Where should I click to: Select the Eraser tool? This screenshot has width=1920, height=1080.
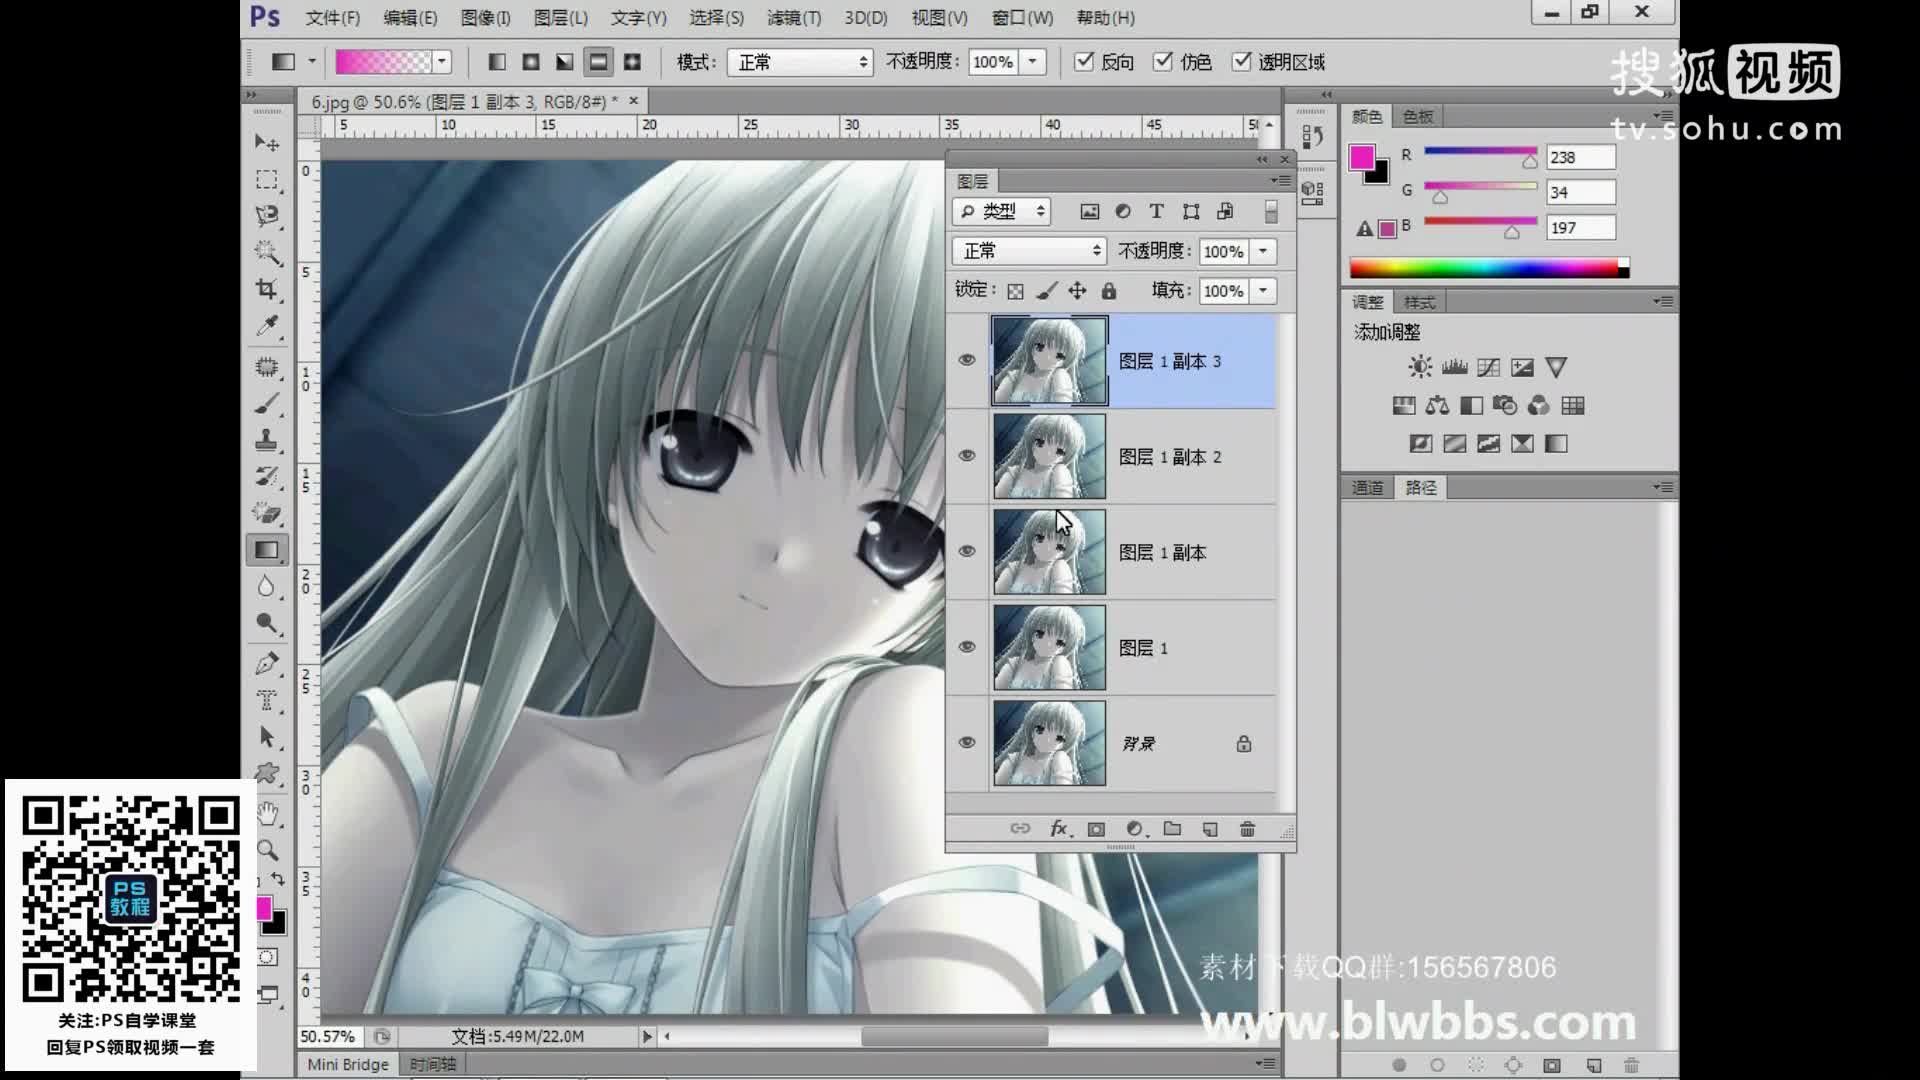(x=267, y=513)
